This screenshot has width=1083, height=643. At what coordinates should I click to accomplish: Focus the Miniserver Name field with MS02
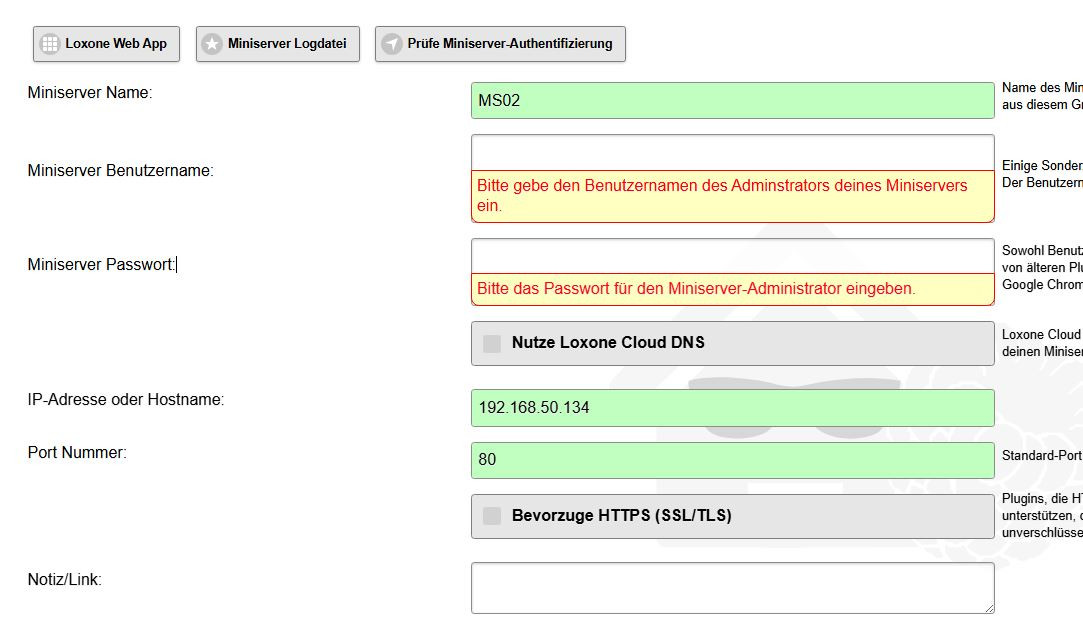[x=733, y=101]
